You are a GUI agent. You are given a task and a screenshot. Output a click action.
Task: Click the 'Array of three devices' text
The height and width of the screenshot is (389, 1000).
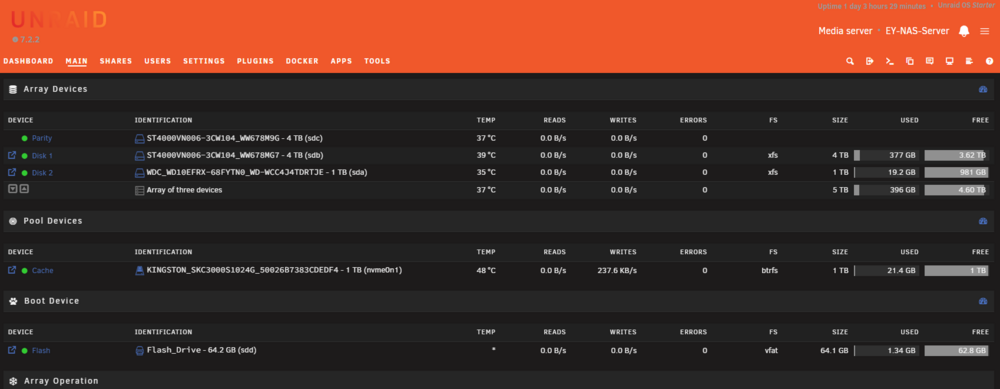(x=184, y=190)
